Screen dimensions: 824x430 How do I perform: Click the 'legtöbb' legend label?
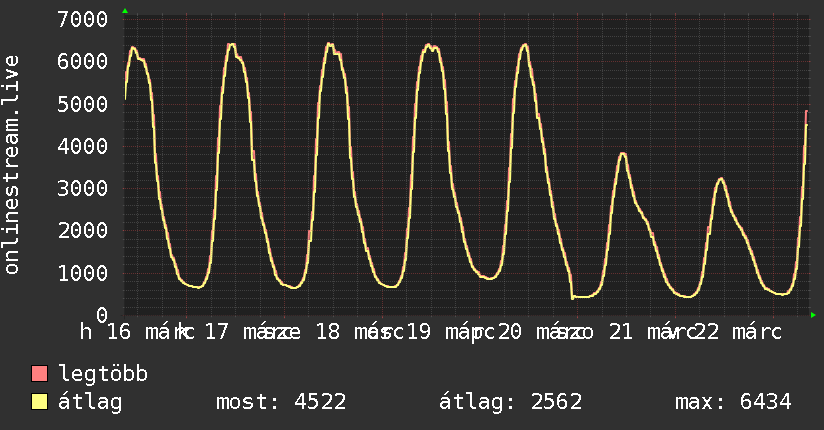tap(103, 374)
